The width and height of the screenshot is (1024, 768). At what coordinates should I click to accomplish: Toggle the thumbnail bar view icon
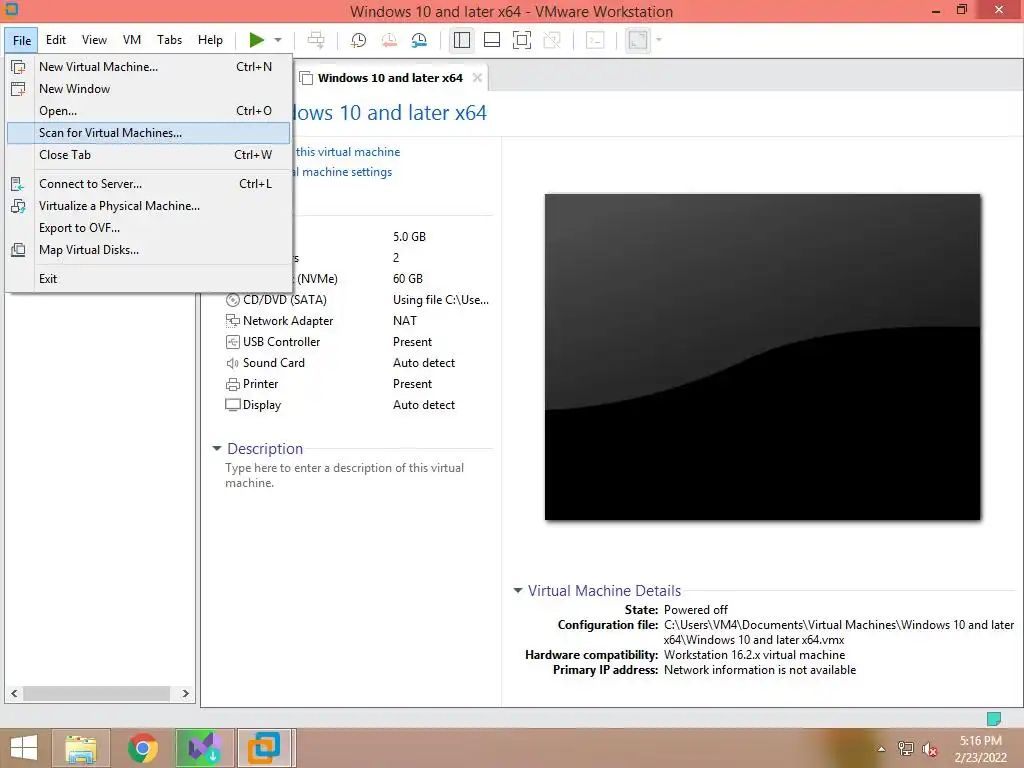[492, 40]
